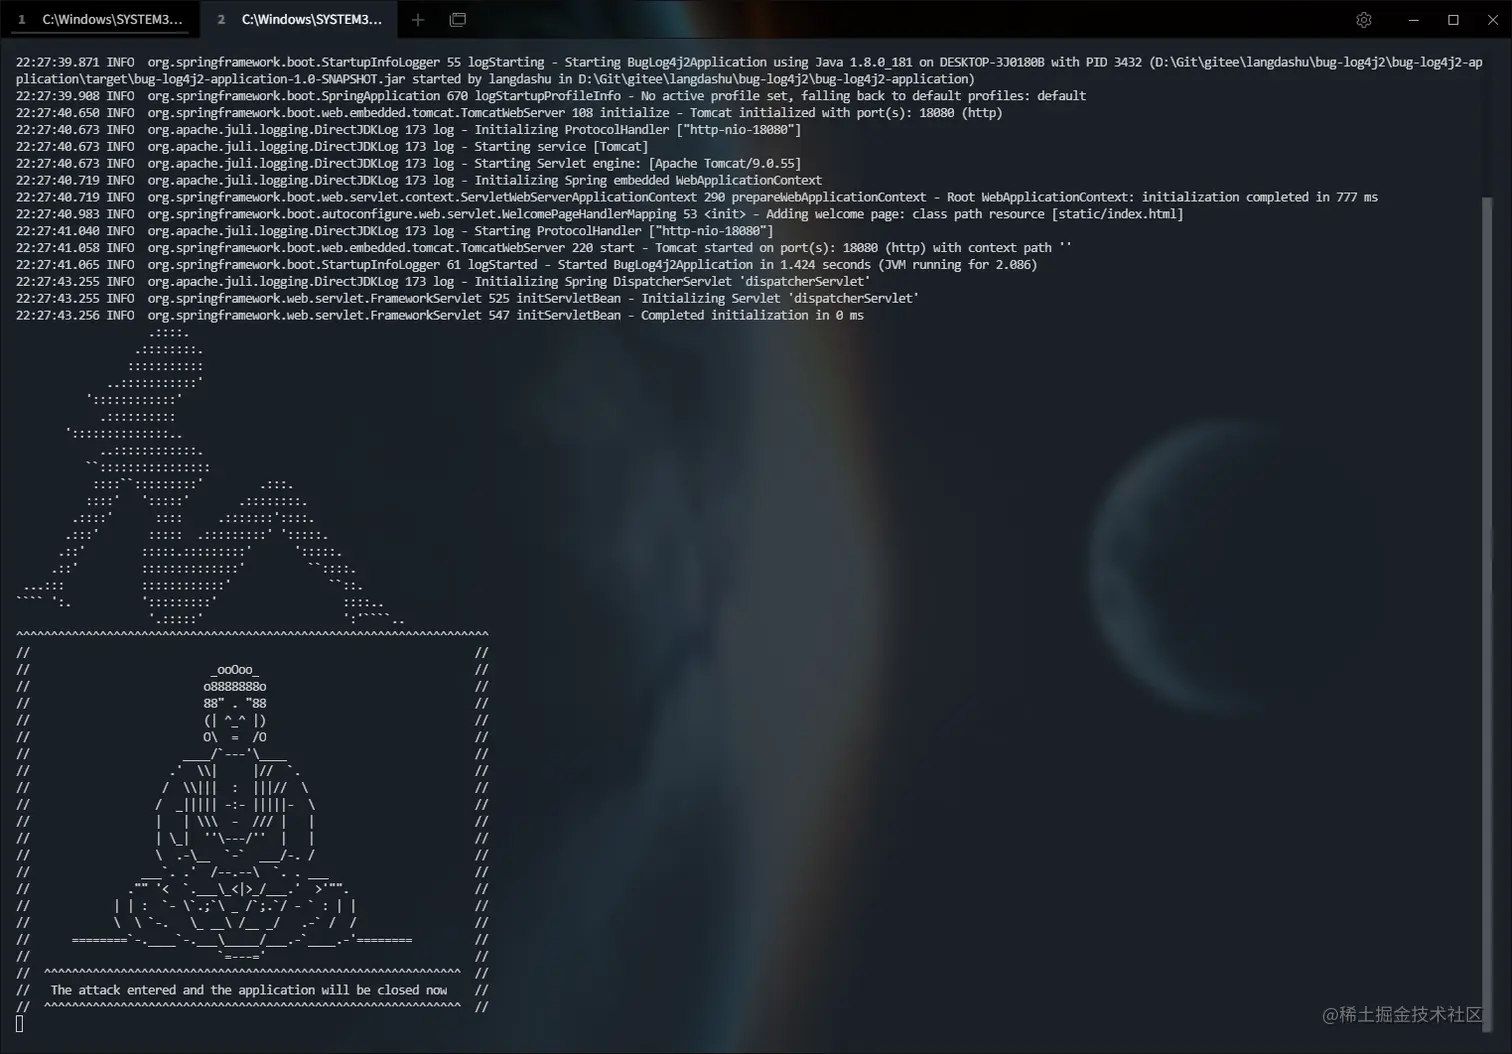Open a new tab with plus button

tap(418, 19)
